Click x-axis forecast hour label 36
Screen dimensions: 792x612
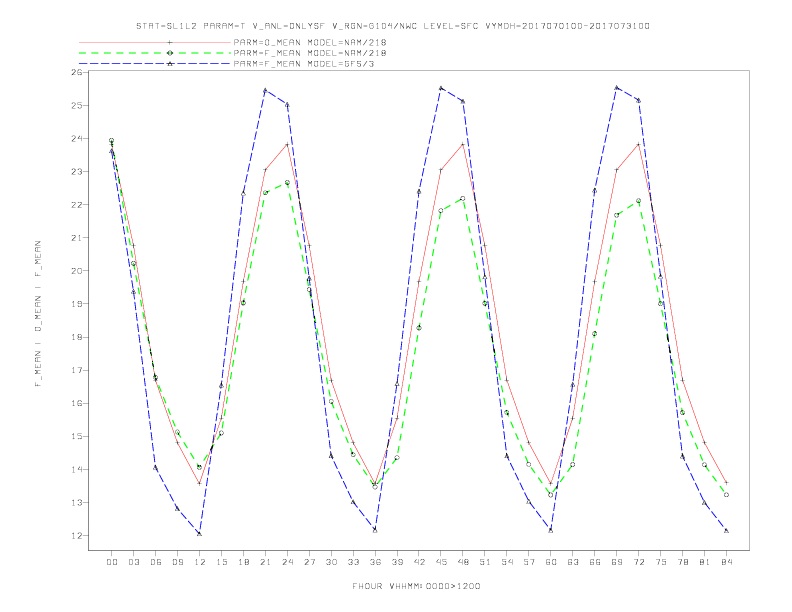pos(375,562)
